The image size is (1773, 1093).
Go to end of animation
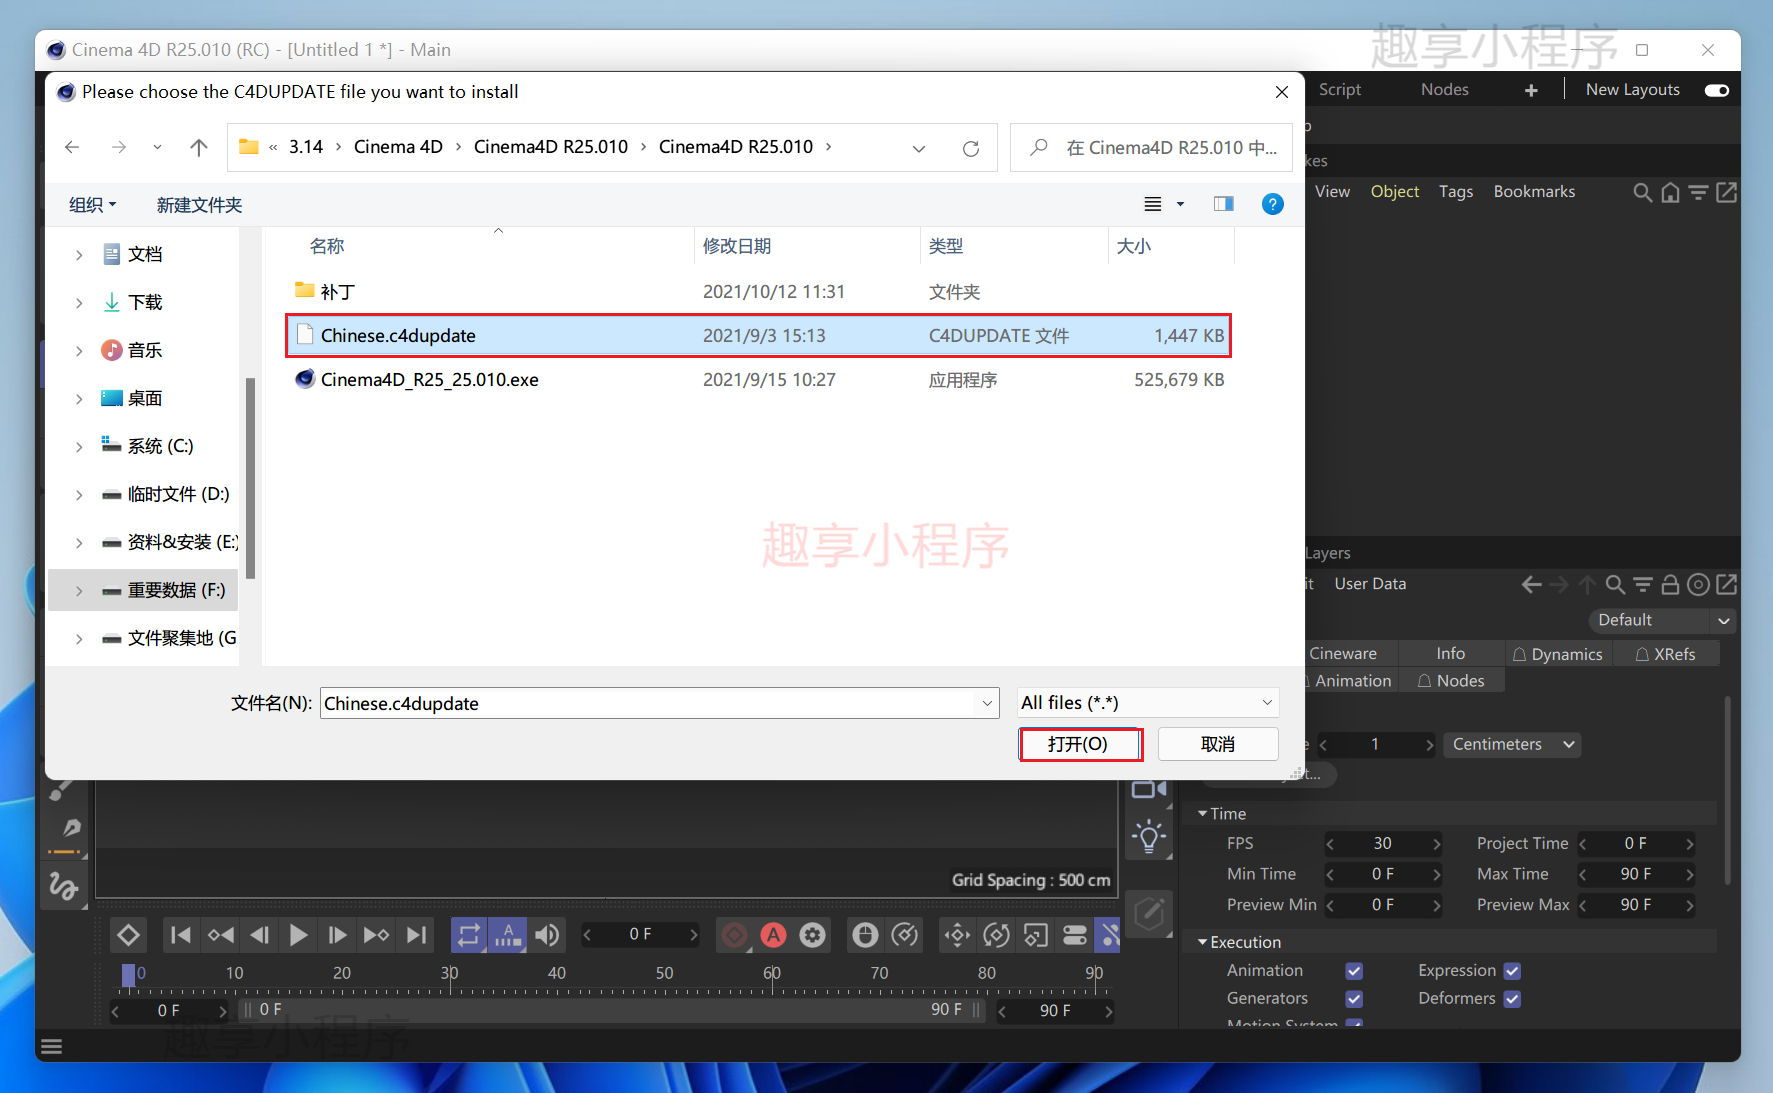(416, 936)
